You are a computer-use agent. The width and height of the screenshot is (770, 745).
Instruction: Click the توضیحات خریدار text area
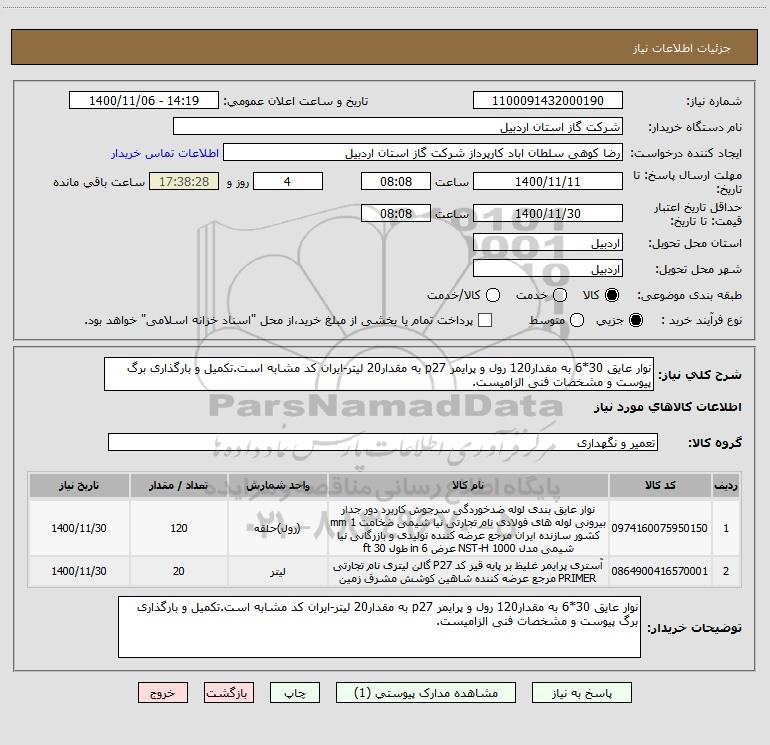point(379,627)
